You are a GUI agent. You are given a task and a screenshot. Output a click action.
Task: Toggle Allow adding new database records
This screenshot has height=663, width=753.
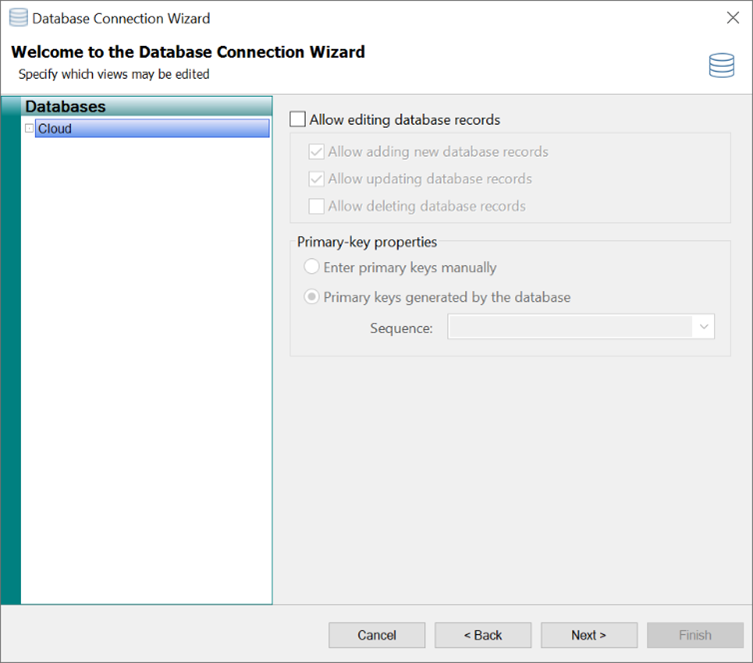(317, 152)
